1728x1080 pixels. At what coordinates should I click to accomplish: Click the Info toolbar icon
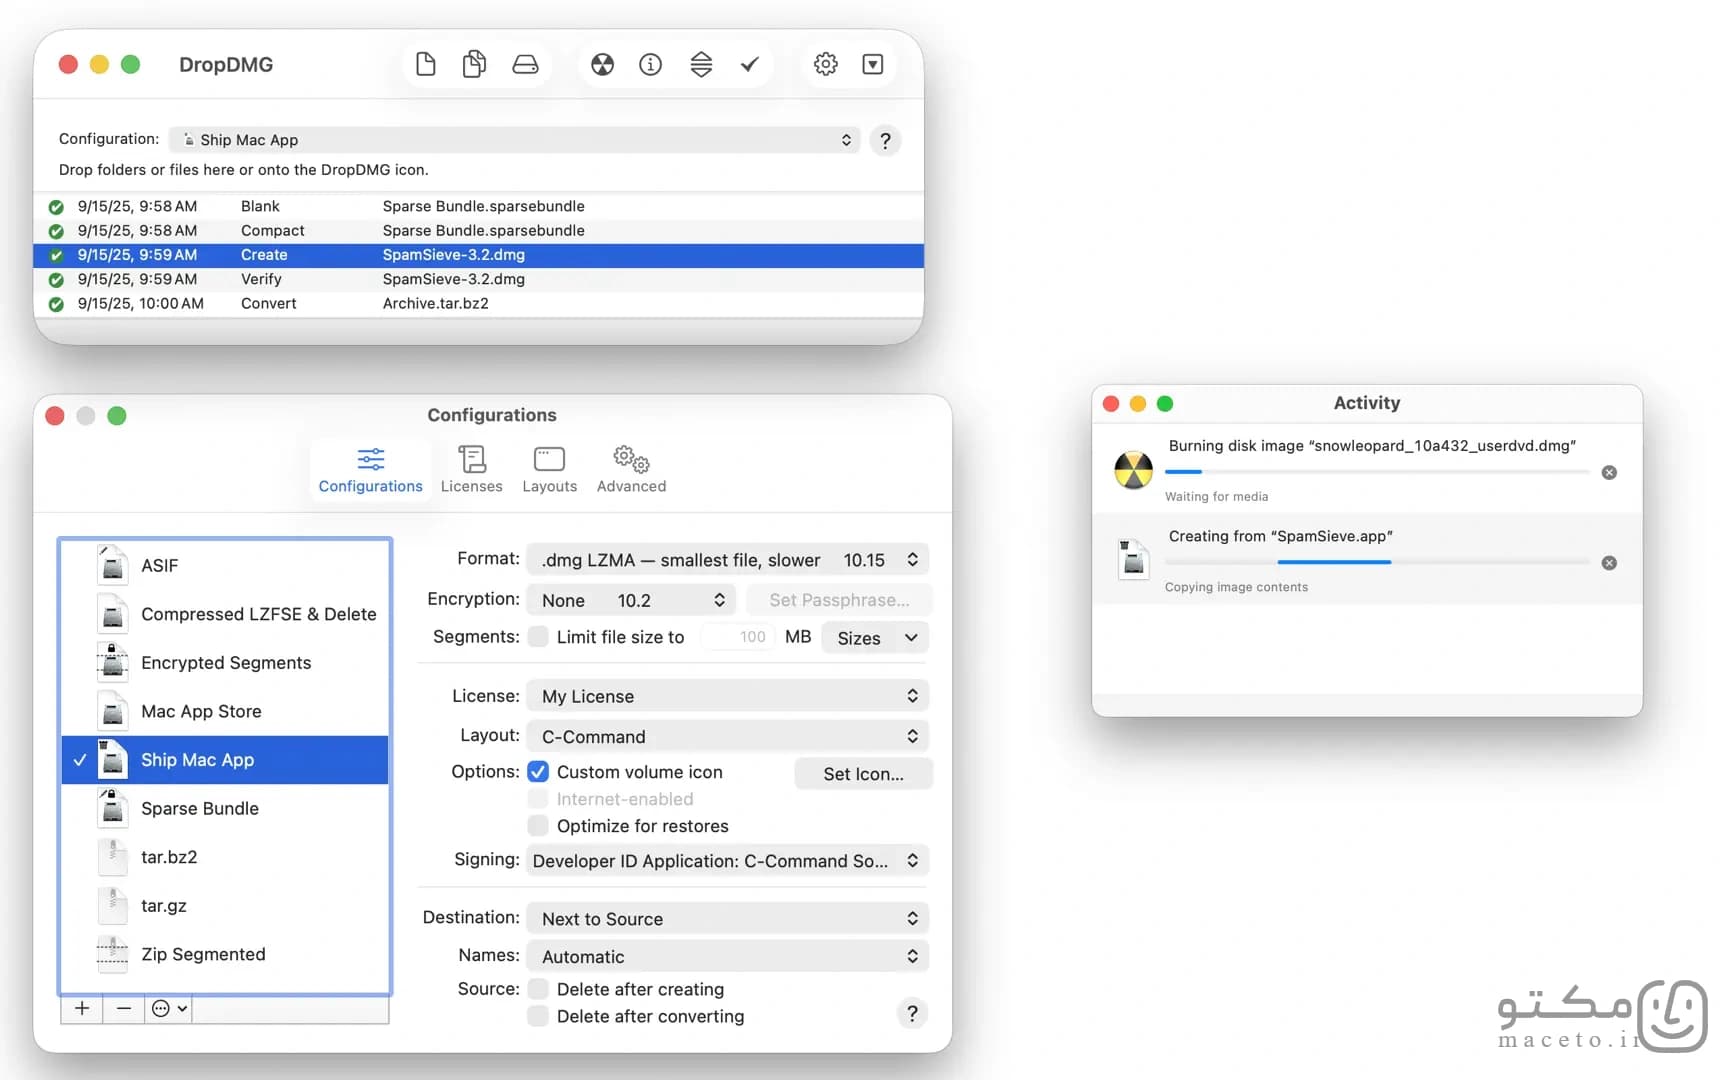651,64
